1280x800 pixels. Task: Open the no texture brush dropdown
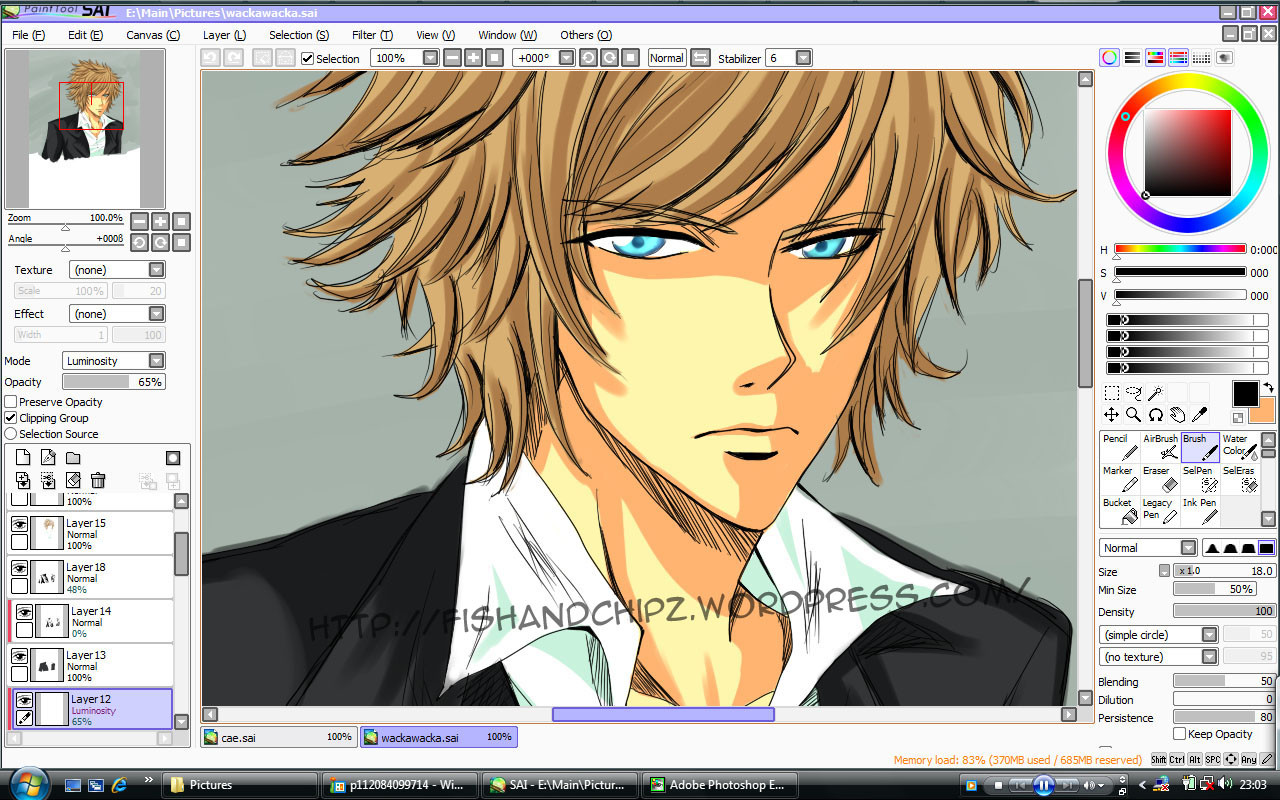(x=1158, y=657)
